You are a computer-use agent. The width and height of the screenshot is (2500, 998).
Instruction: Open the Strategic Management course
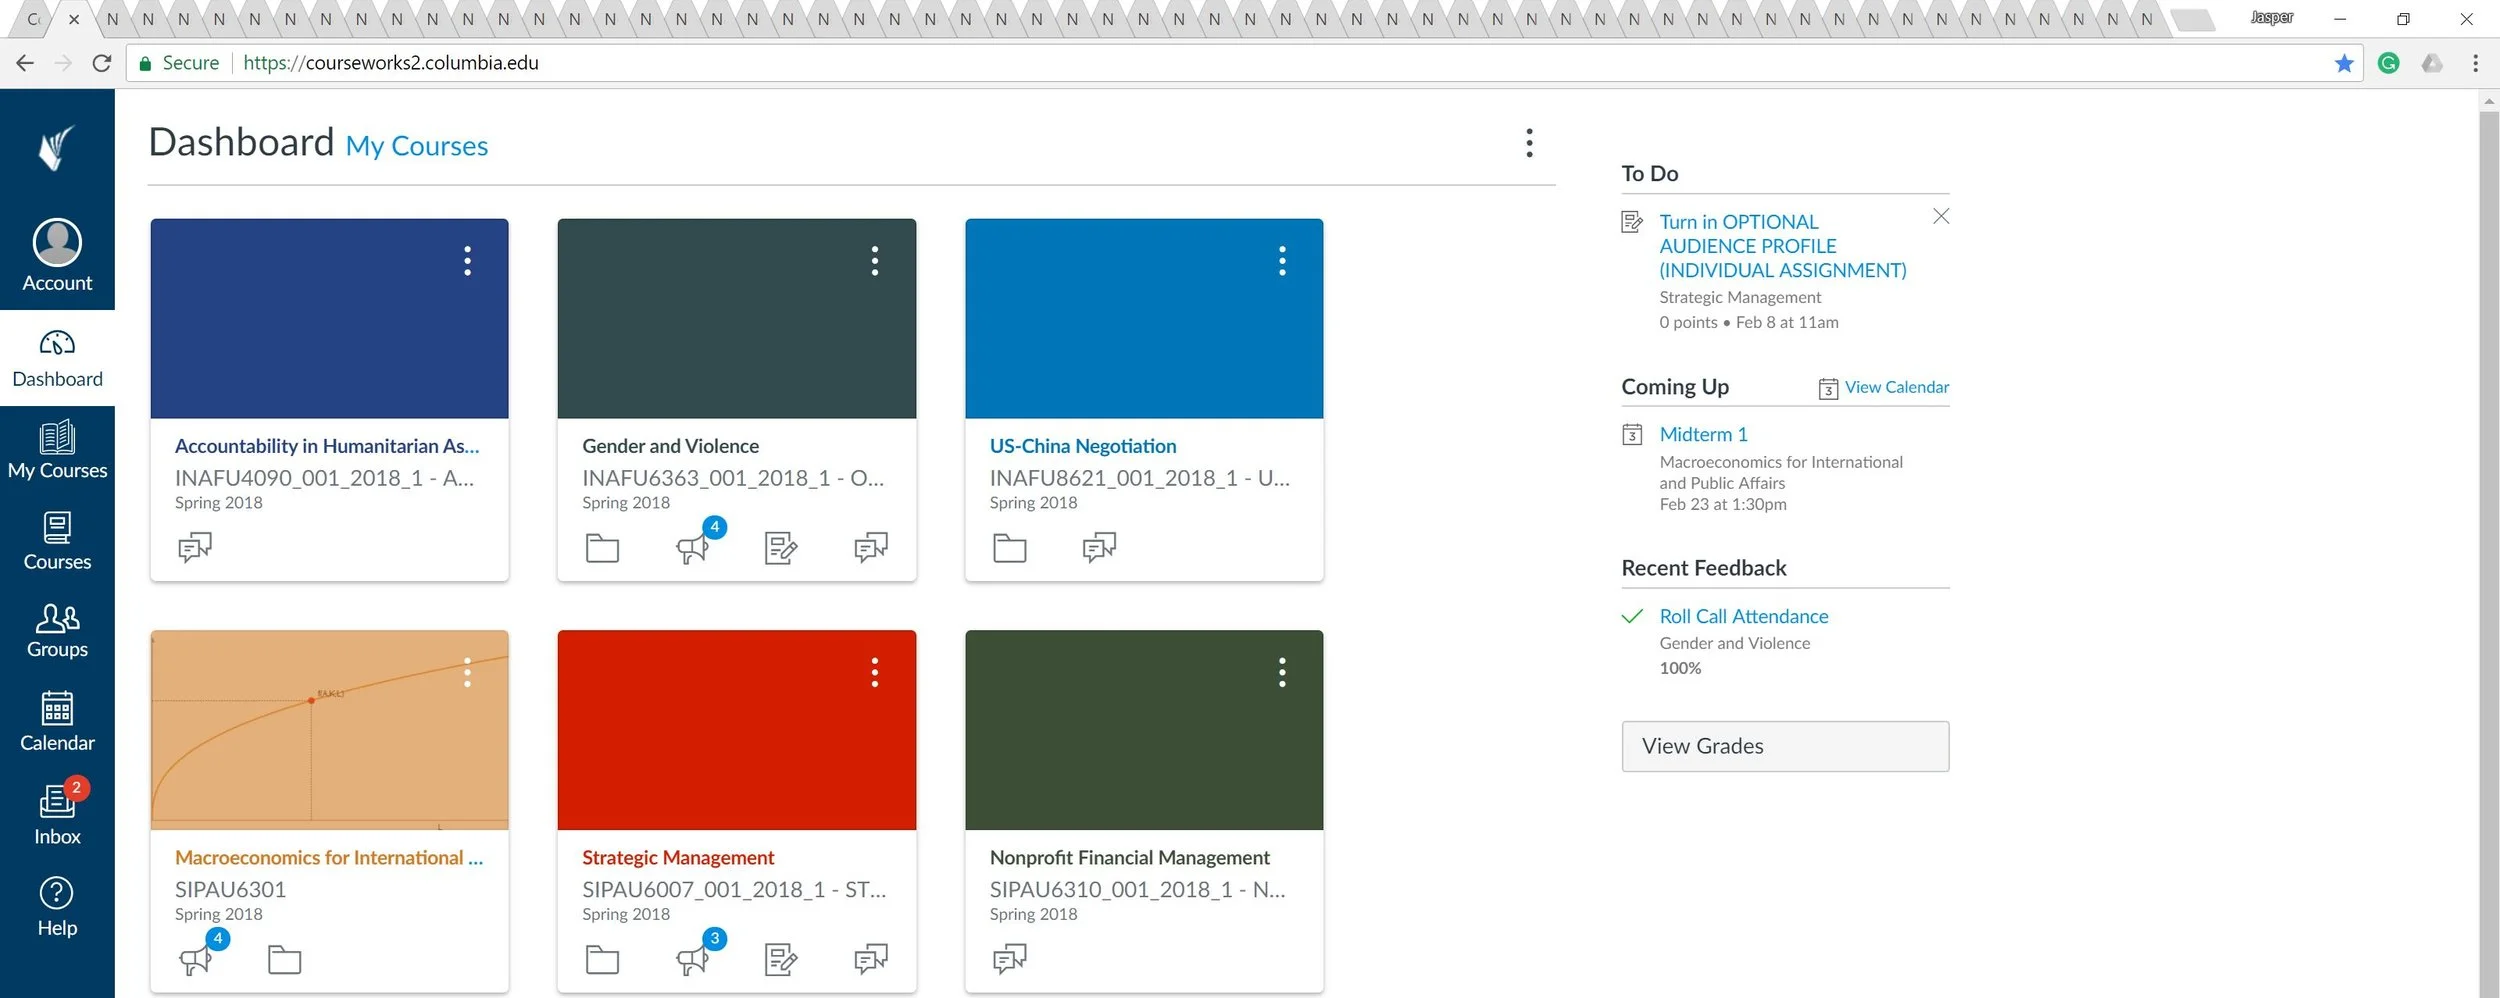click(x=678, y=858)
